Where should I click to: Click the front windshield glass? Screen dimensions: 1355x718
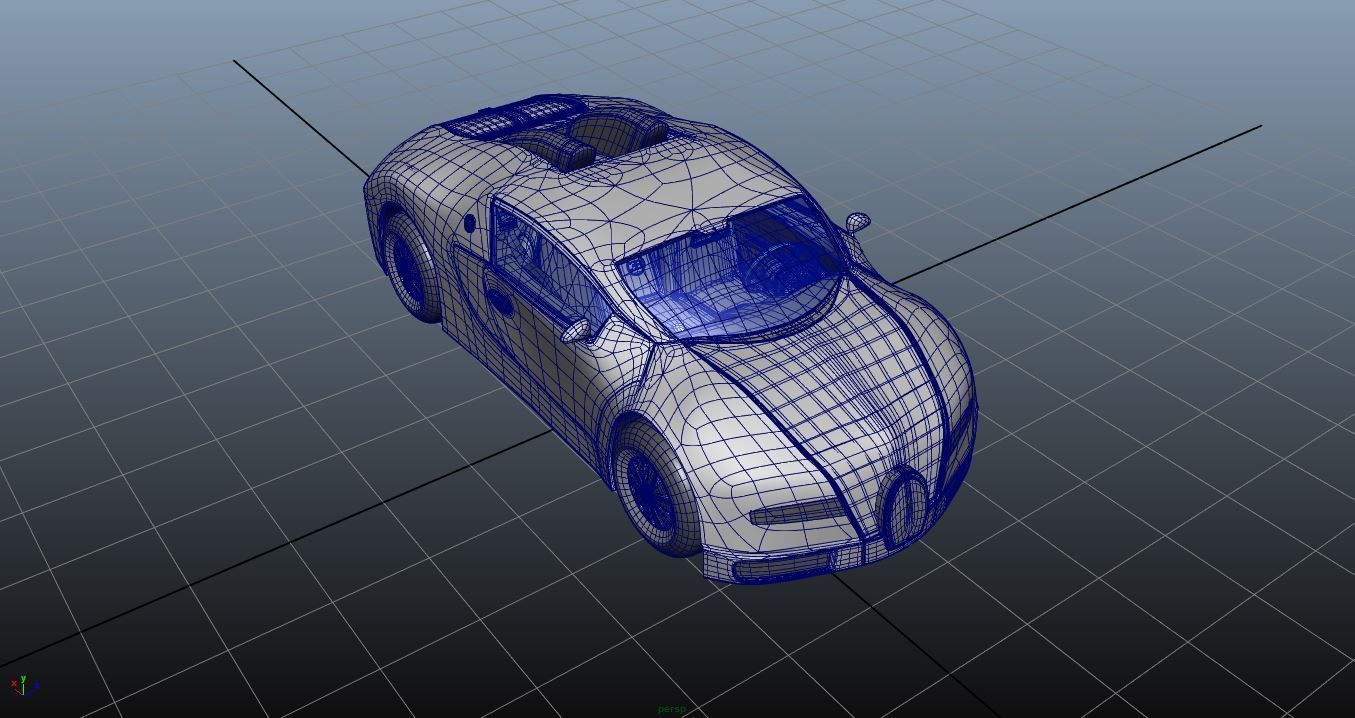(728, 272)
